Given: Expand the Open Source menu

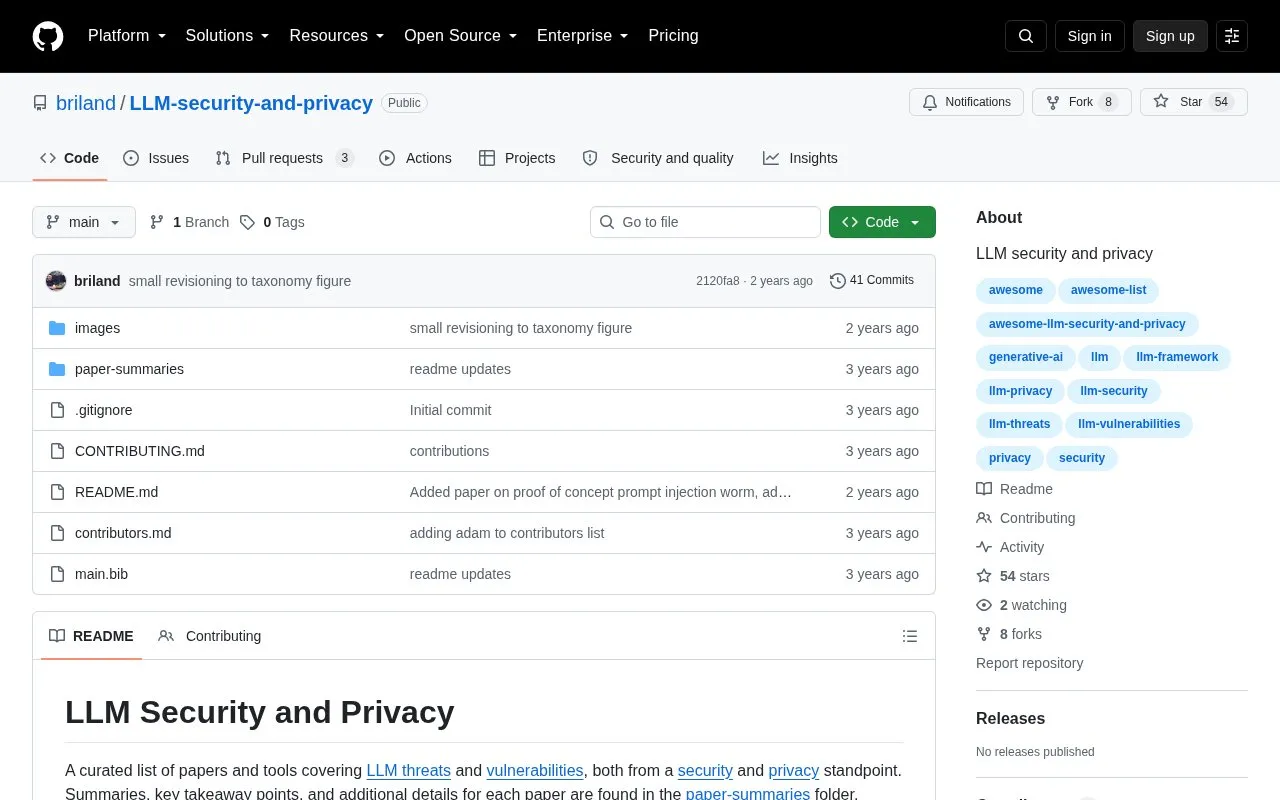Looking at the screenshot, I should tap(461, 36).
